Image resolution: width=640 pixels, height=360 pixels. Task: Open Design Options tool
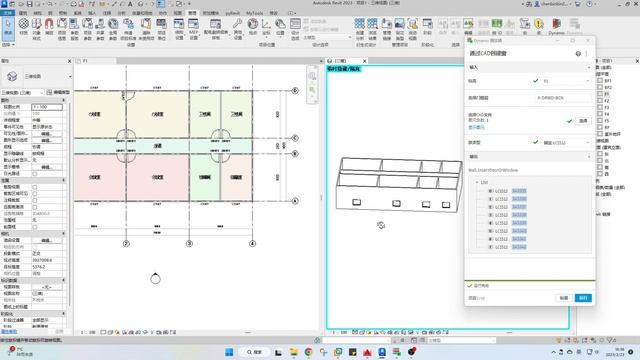(x=295, y=28)
